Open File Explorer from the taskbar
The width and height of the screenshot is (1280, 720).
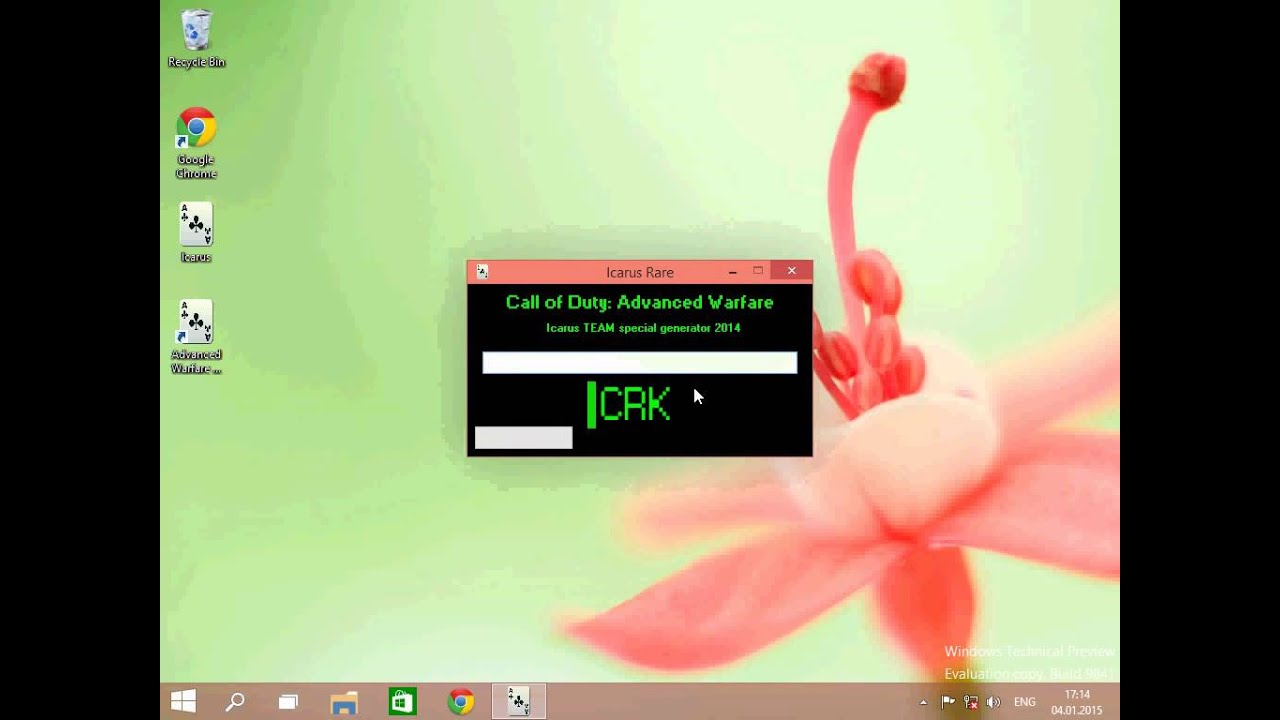pyautogui.click(x=344, y=702)
